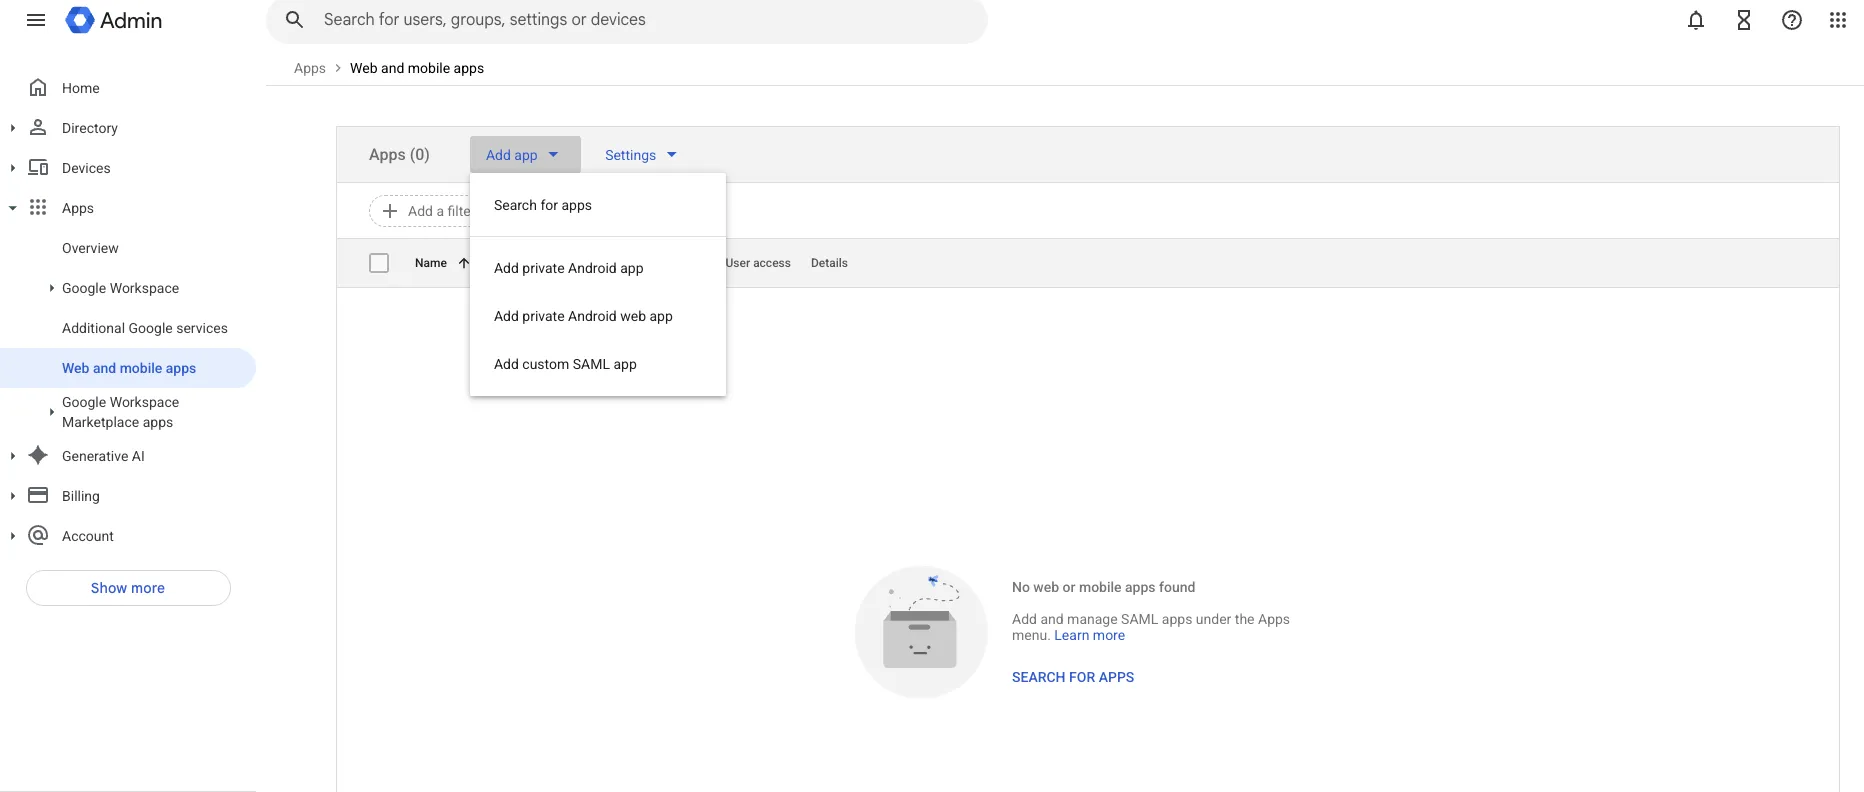Close the Add app dropdown button
Screen dimensions: 1864x792
coord(525,155)
